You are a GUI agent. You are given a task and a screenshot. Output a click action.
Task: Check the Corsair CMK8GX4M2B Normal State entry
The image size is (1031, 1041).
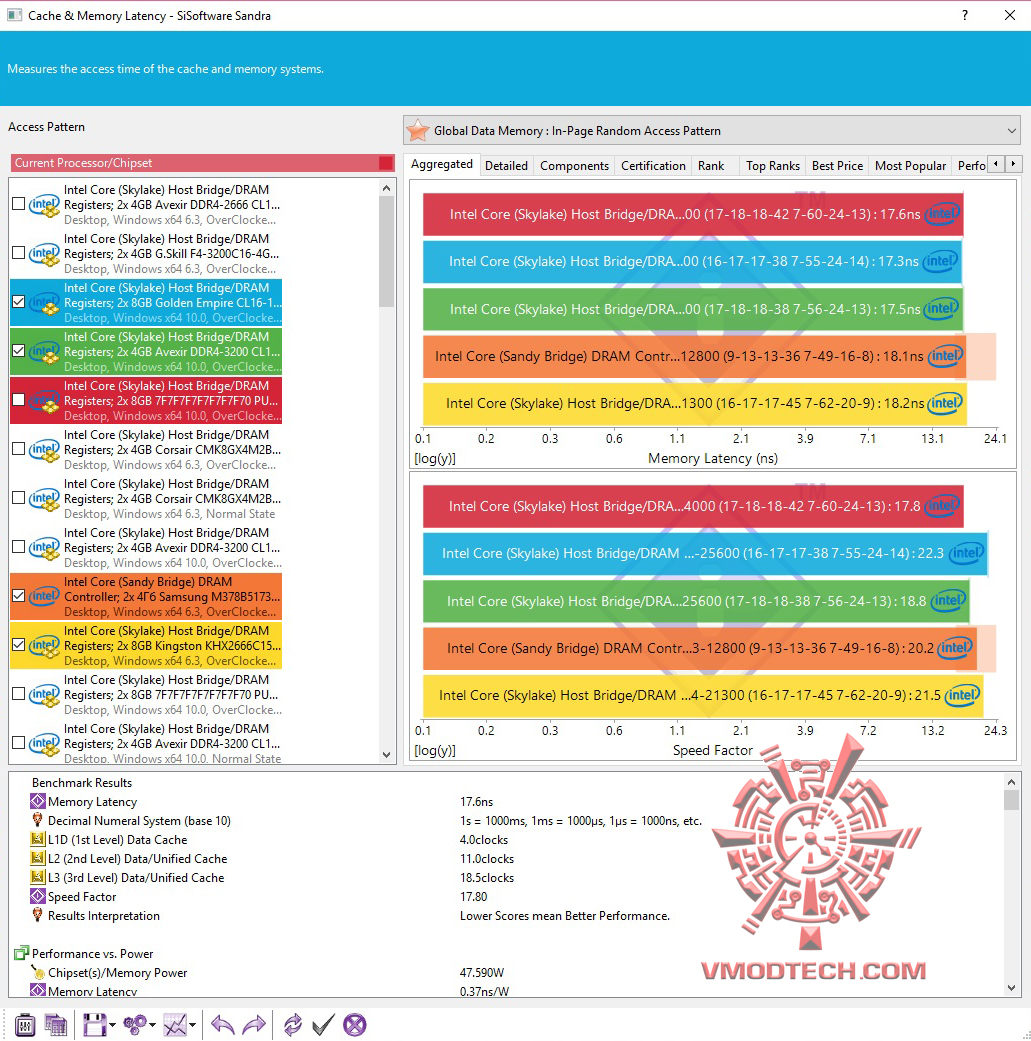(19, 498)
